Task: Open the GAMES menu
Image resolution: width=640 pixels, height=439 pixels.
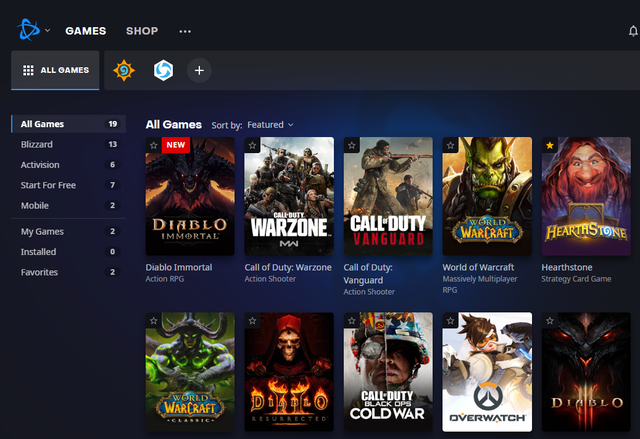Action: pos(86,31)
